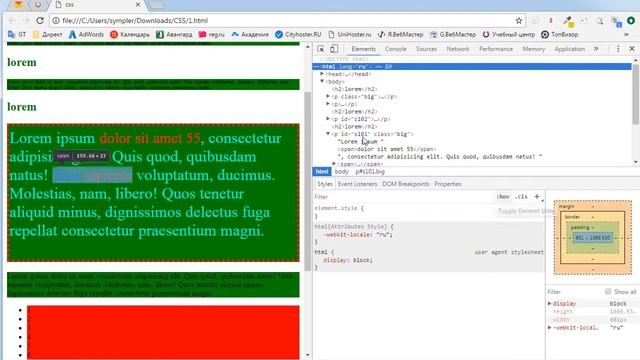
Task: Switch to the Console tab
Action: [396, 49]
